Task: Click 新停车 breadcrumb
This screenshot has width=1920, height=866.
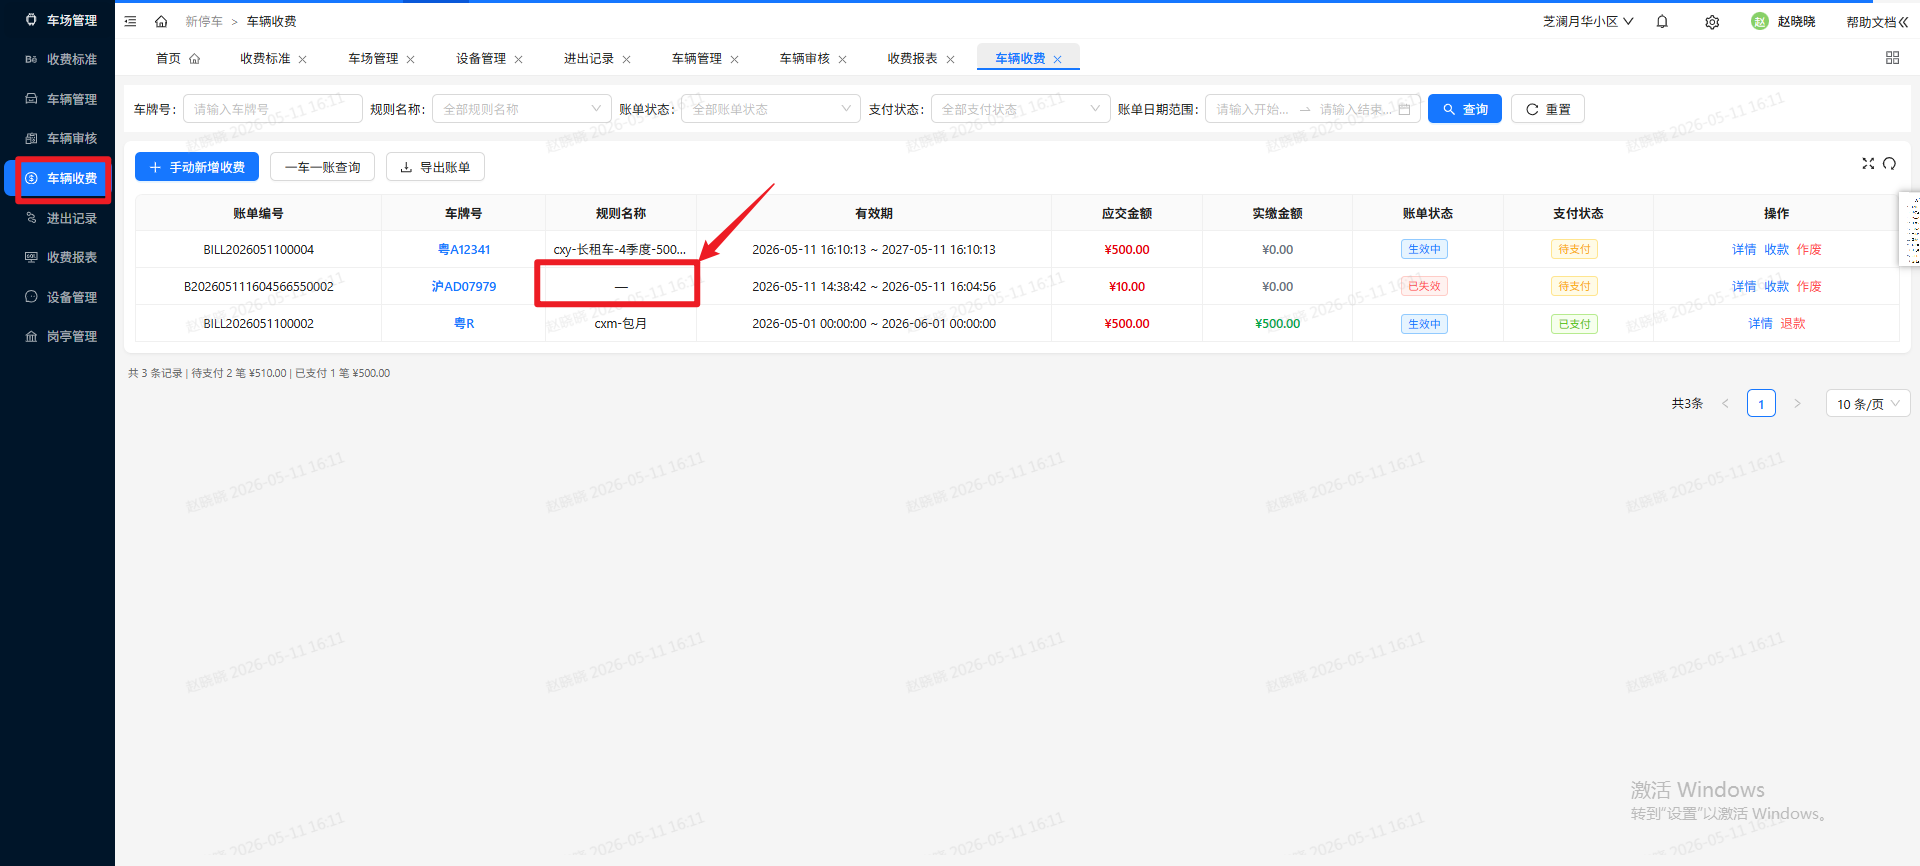Action: [x=204, y=21]
